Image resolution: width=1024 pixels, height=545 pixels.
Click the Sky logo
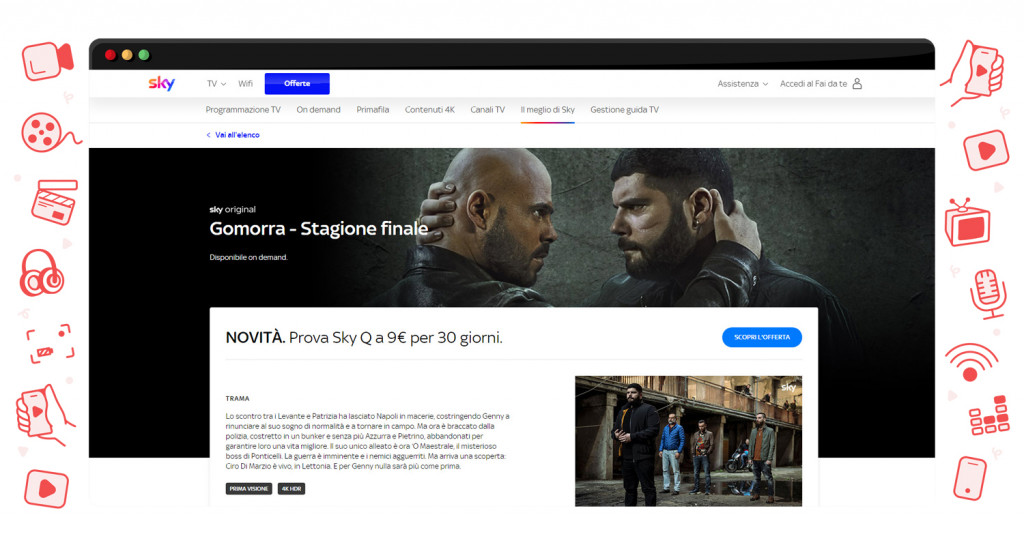161,83
